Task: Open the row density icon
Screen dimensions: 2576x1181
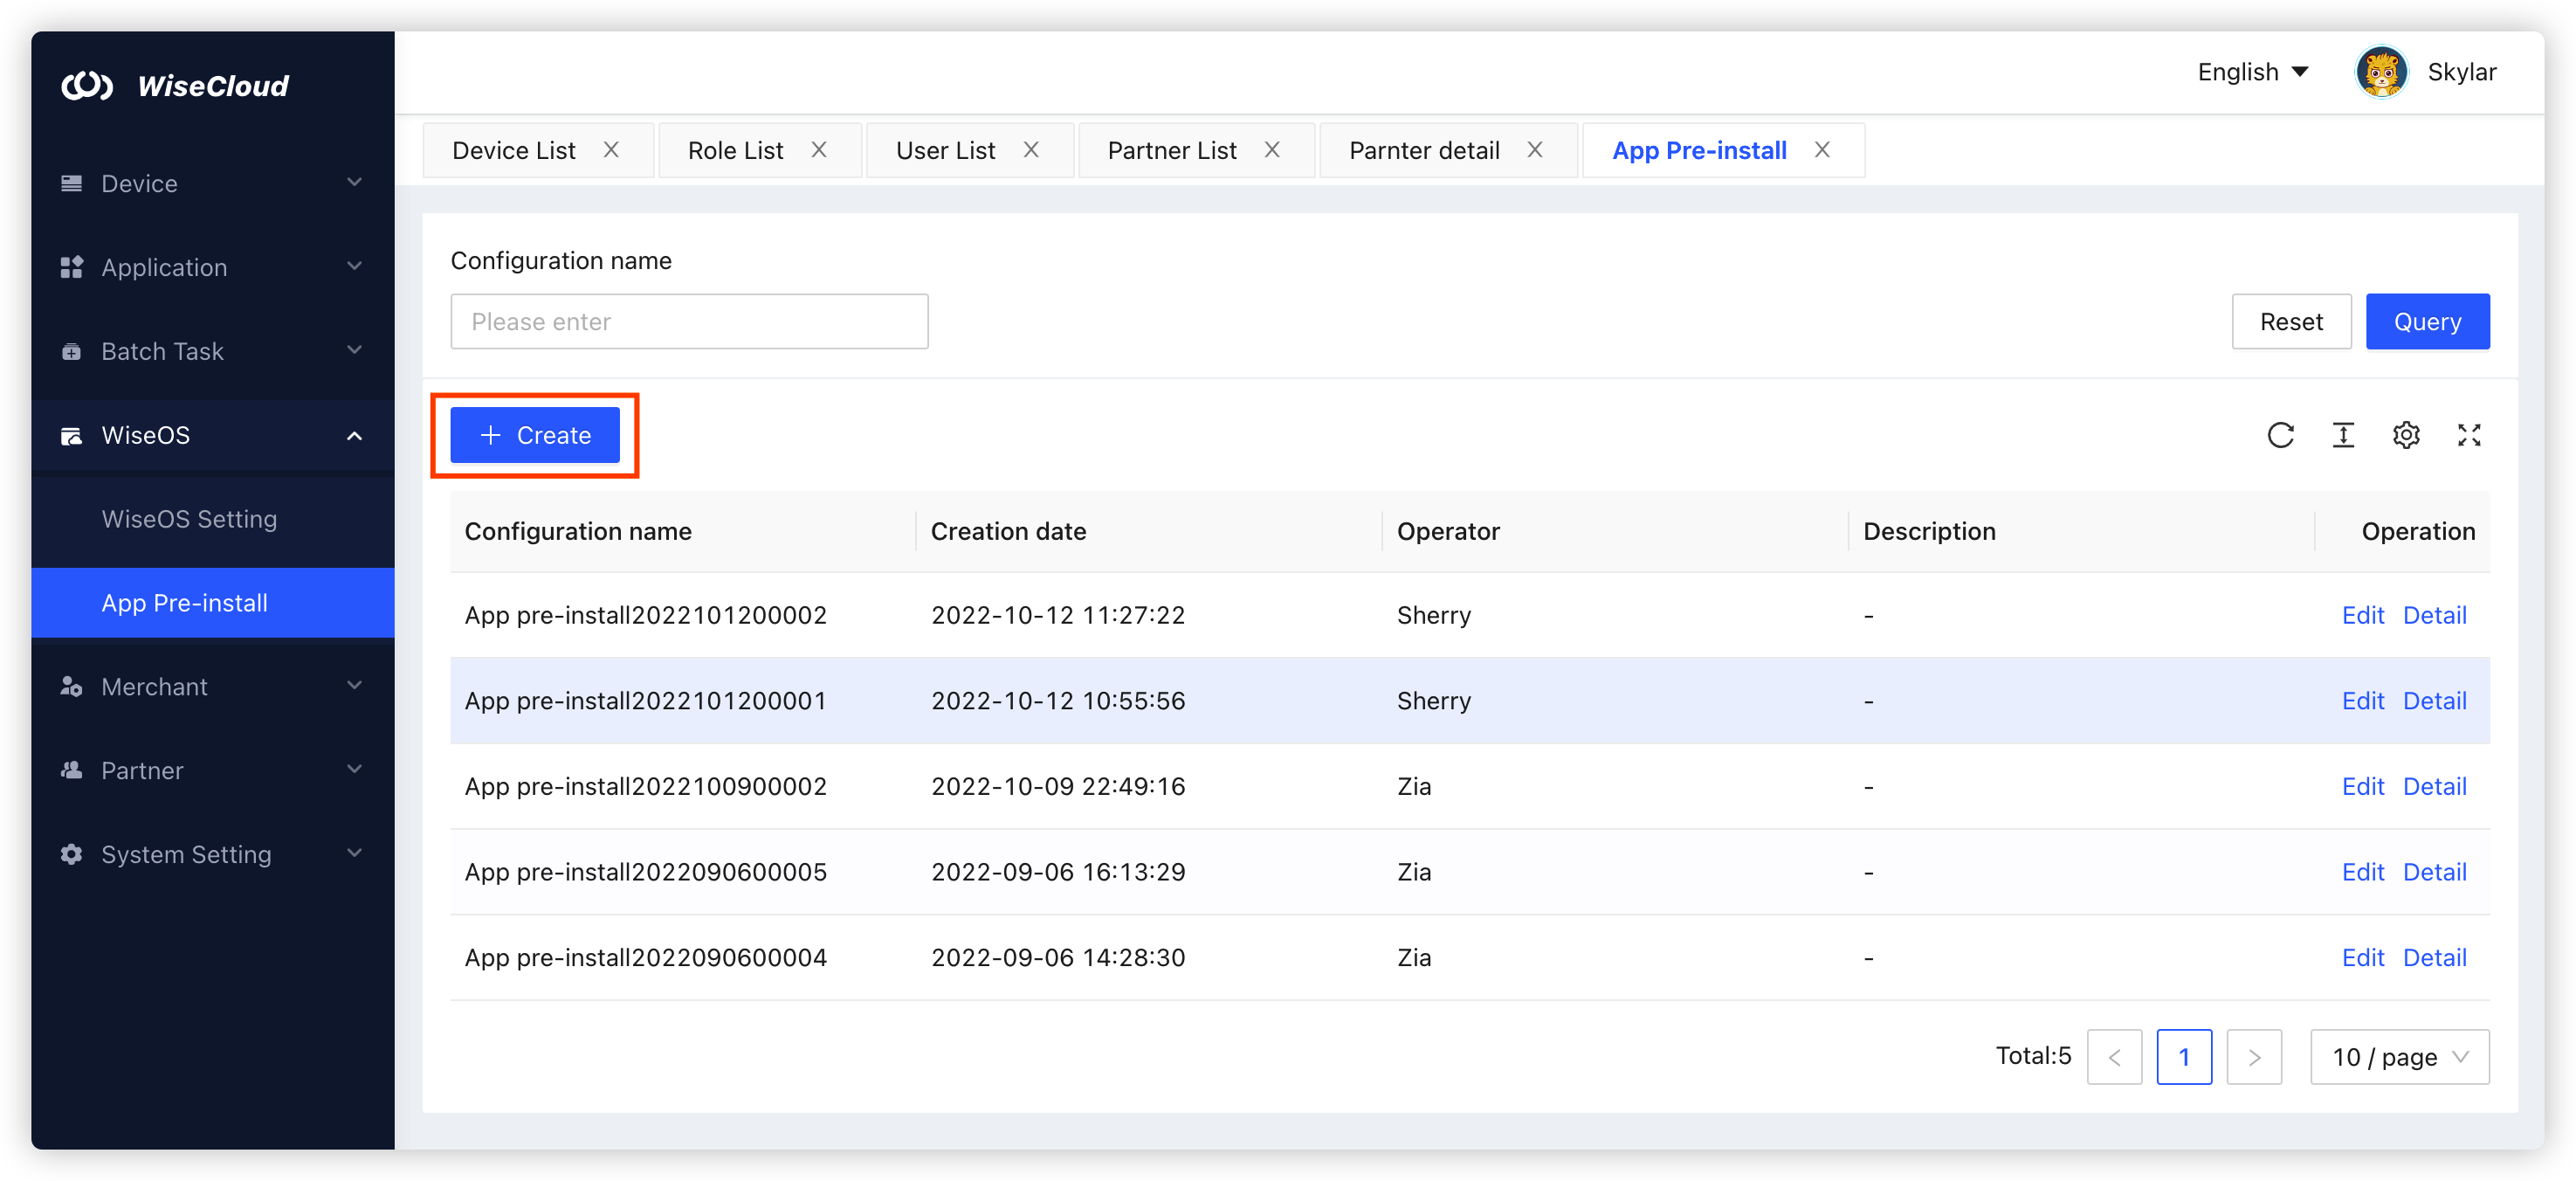Action: click(2343, 435)
